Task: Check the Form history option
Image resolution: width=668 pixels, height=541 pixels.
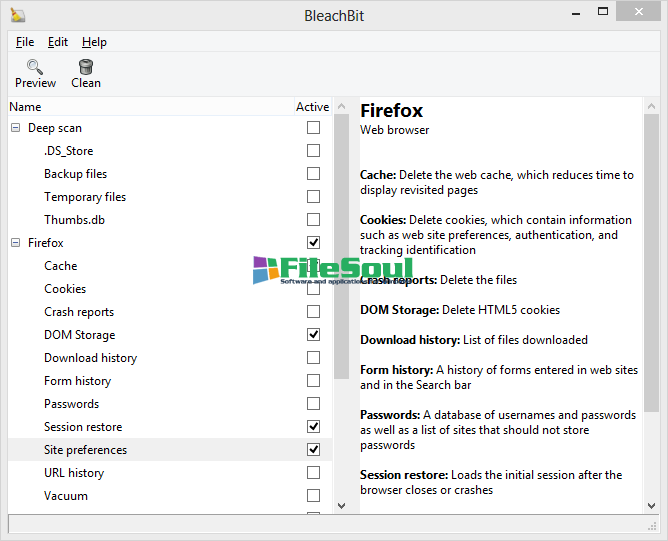Action: [x=313, y=380]
